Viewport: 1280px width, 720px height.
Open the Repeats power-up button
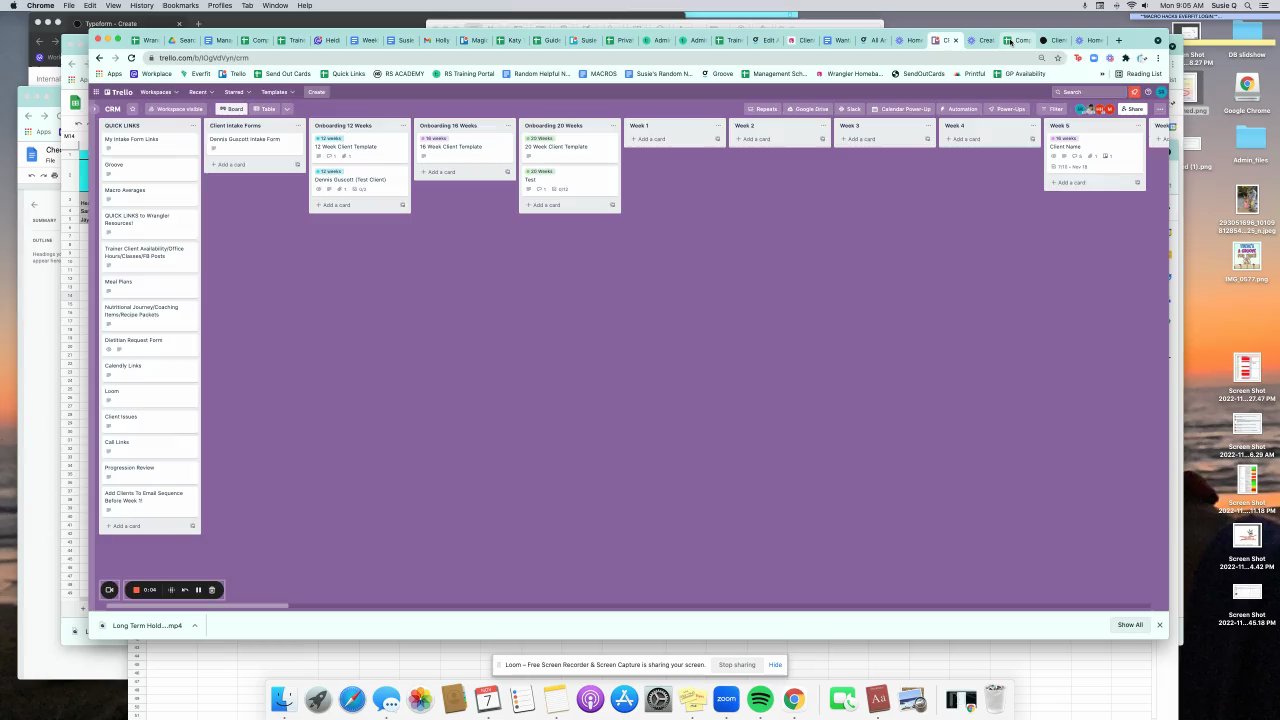(762, 109)
